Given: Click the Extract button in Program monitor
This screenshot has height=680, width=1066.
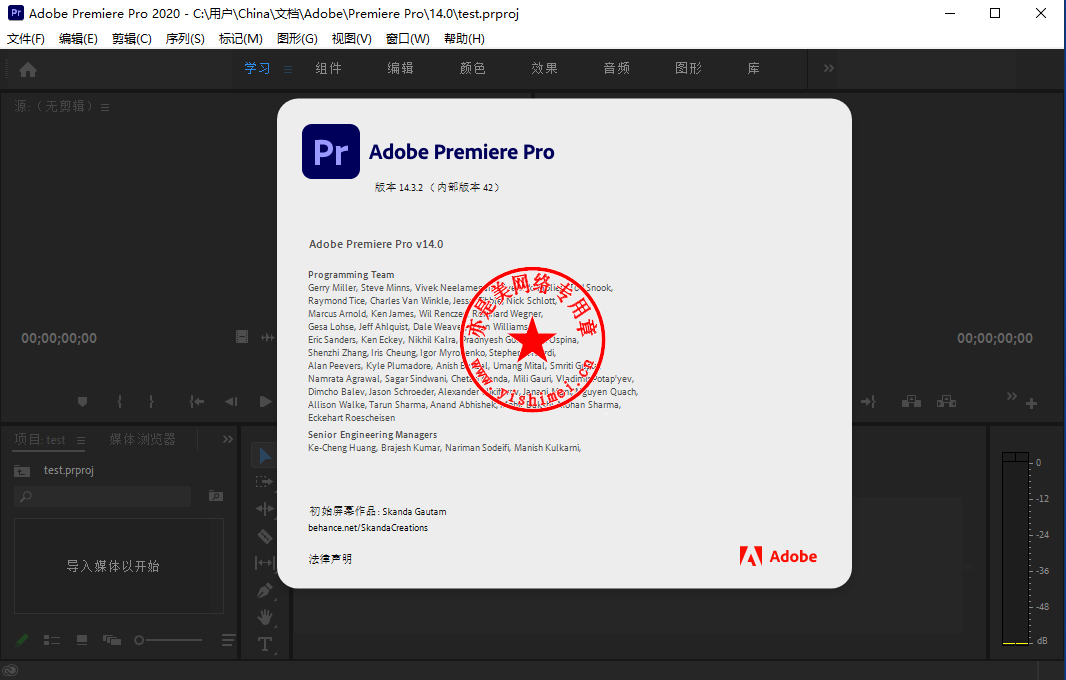Looking at the screenshot, I should tap(946, 401).
